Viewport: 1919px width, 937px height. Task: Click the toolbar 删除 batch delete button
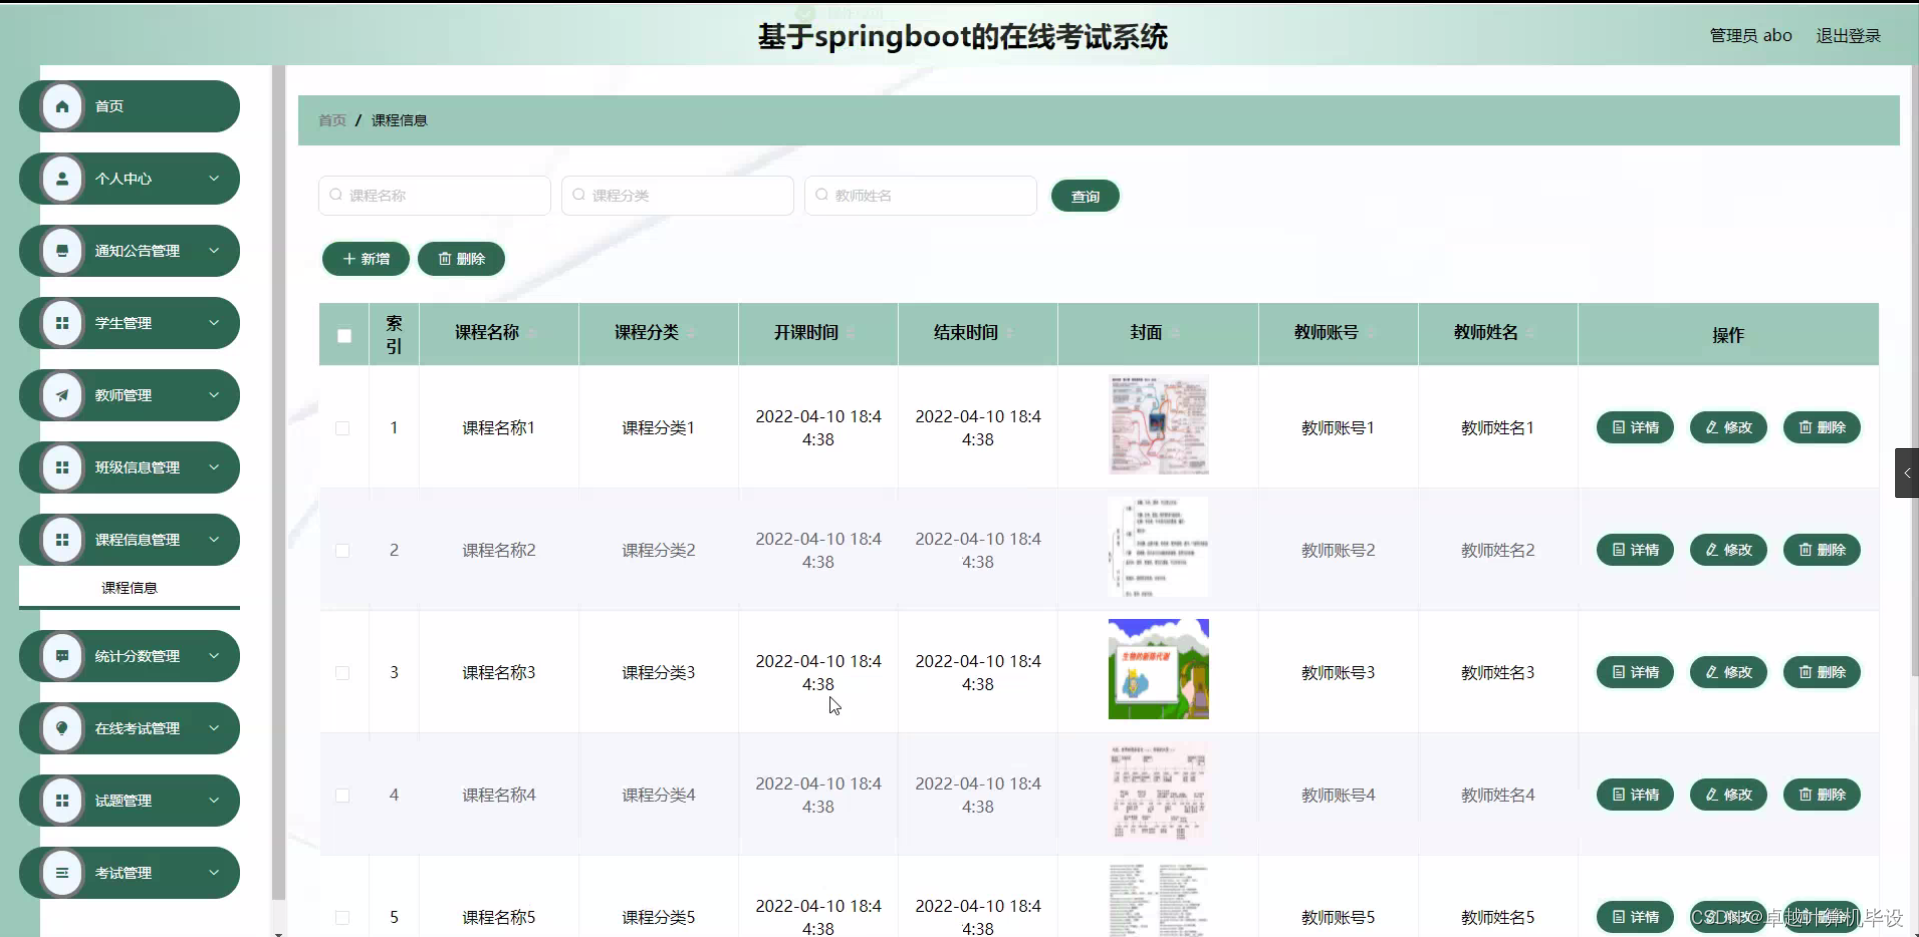coord(461,259)
